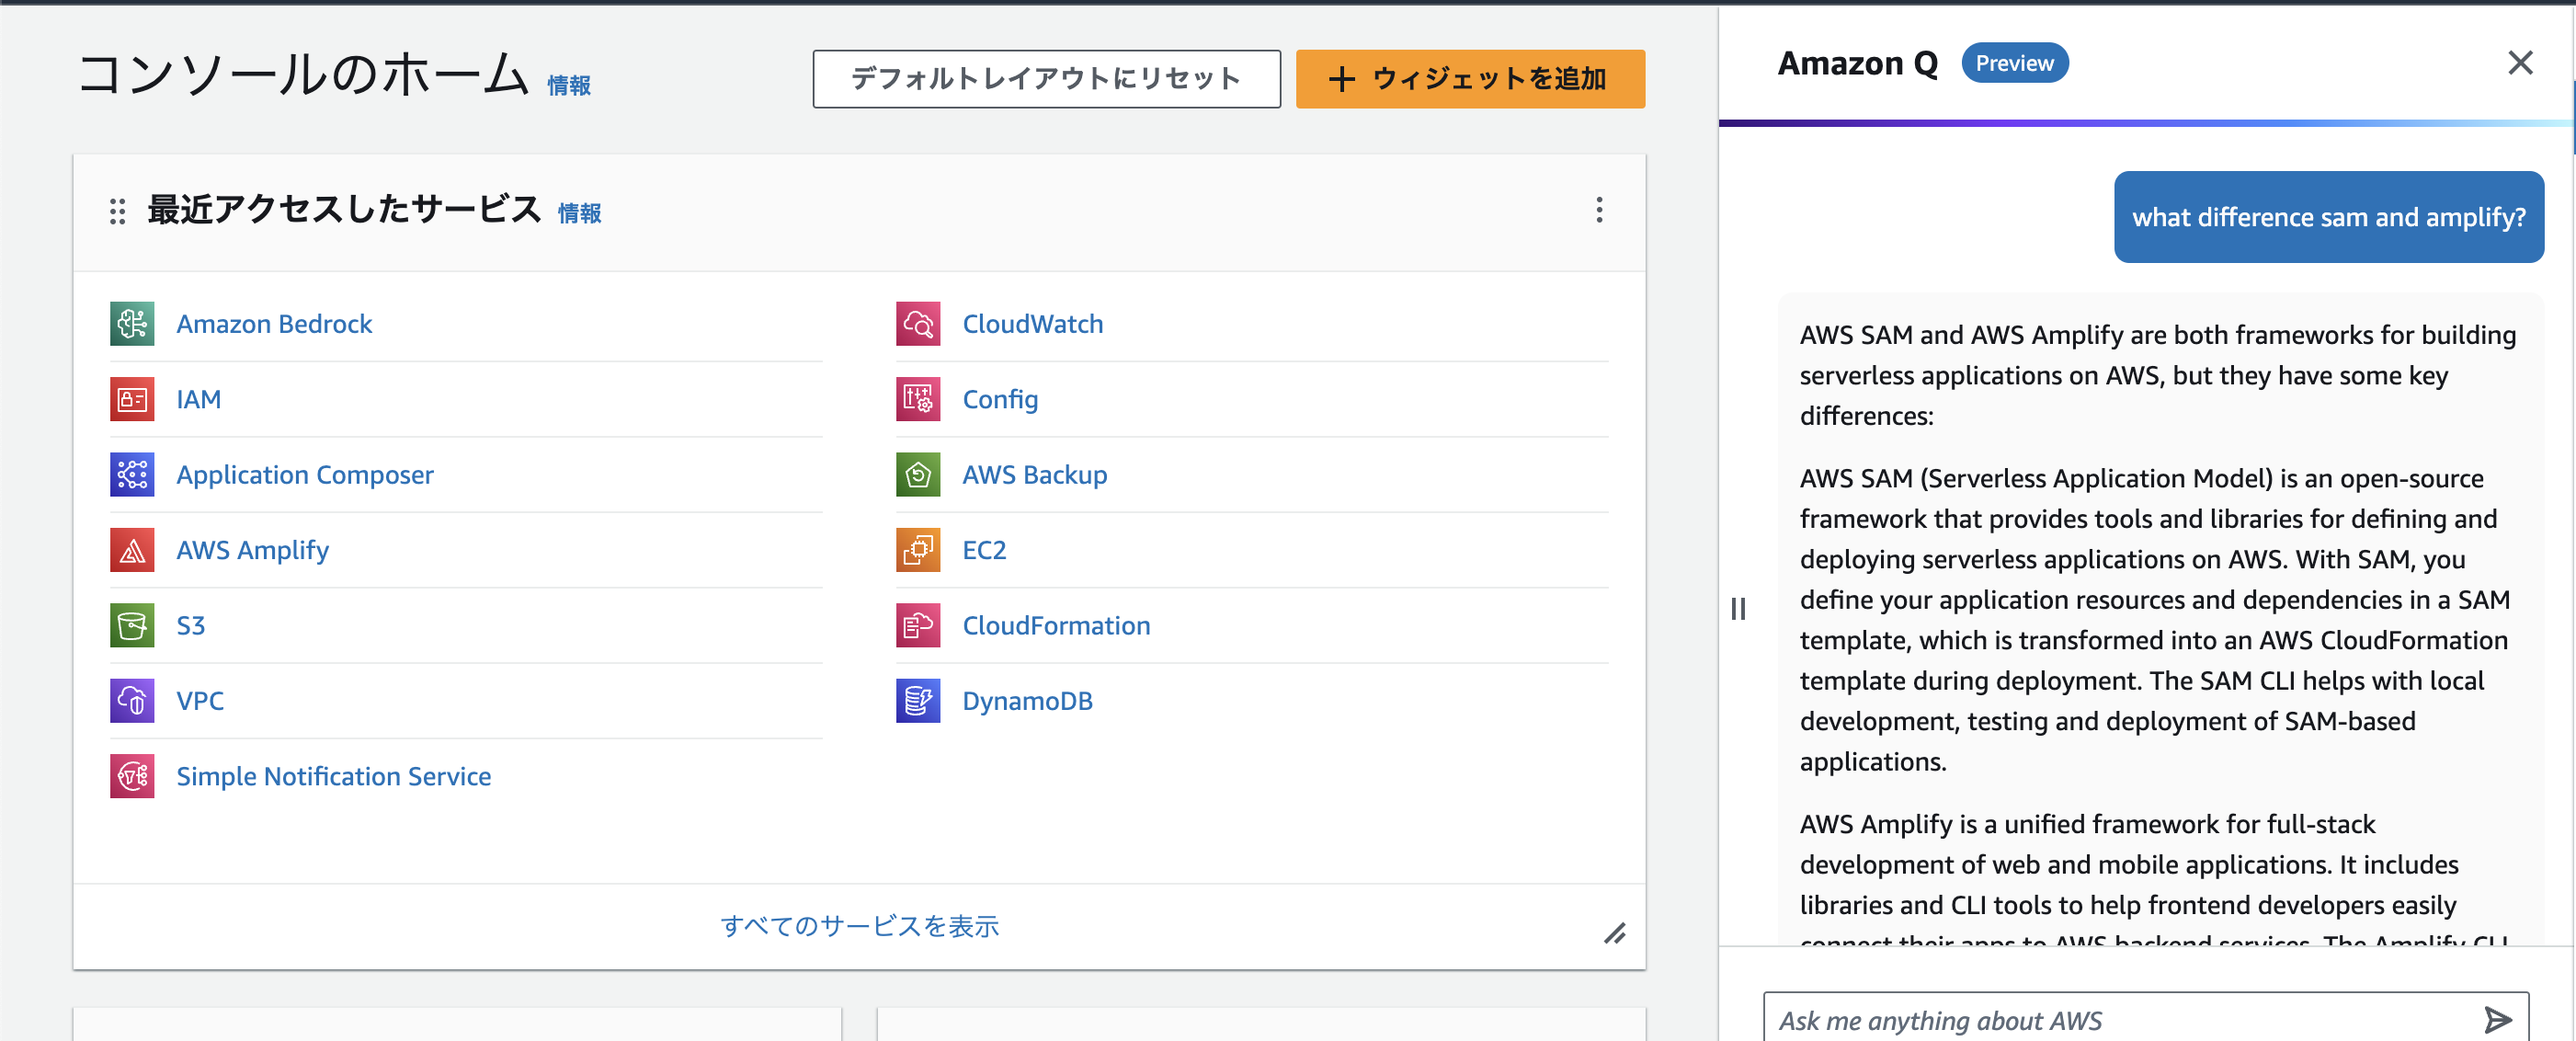Viewport: 2576px width, 1041px height.
Task: Open the Simple Notification Service link
Action: coord(334,776)
